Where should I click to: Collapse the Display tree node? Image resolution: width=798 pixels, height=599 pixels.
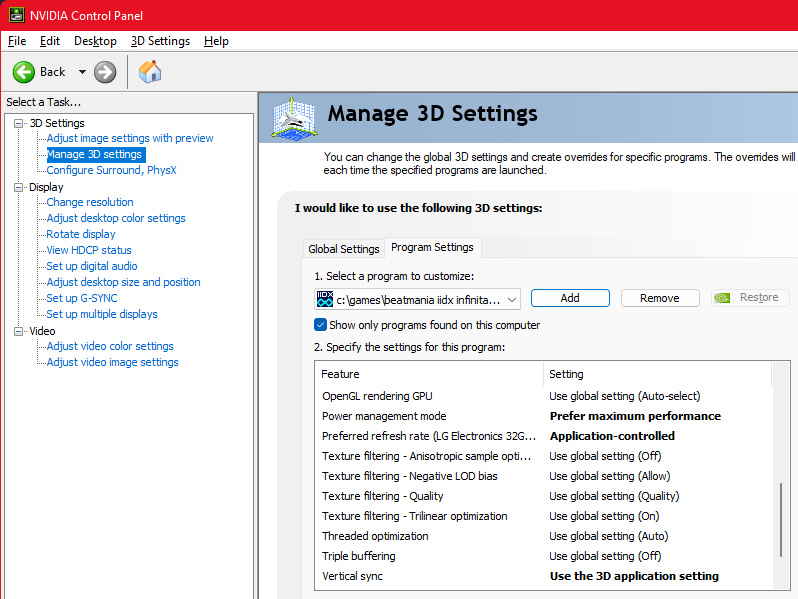[x=19, y=187]
